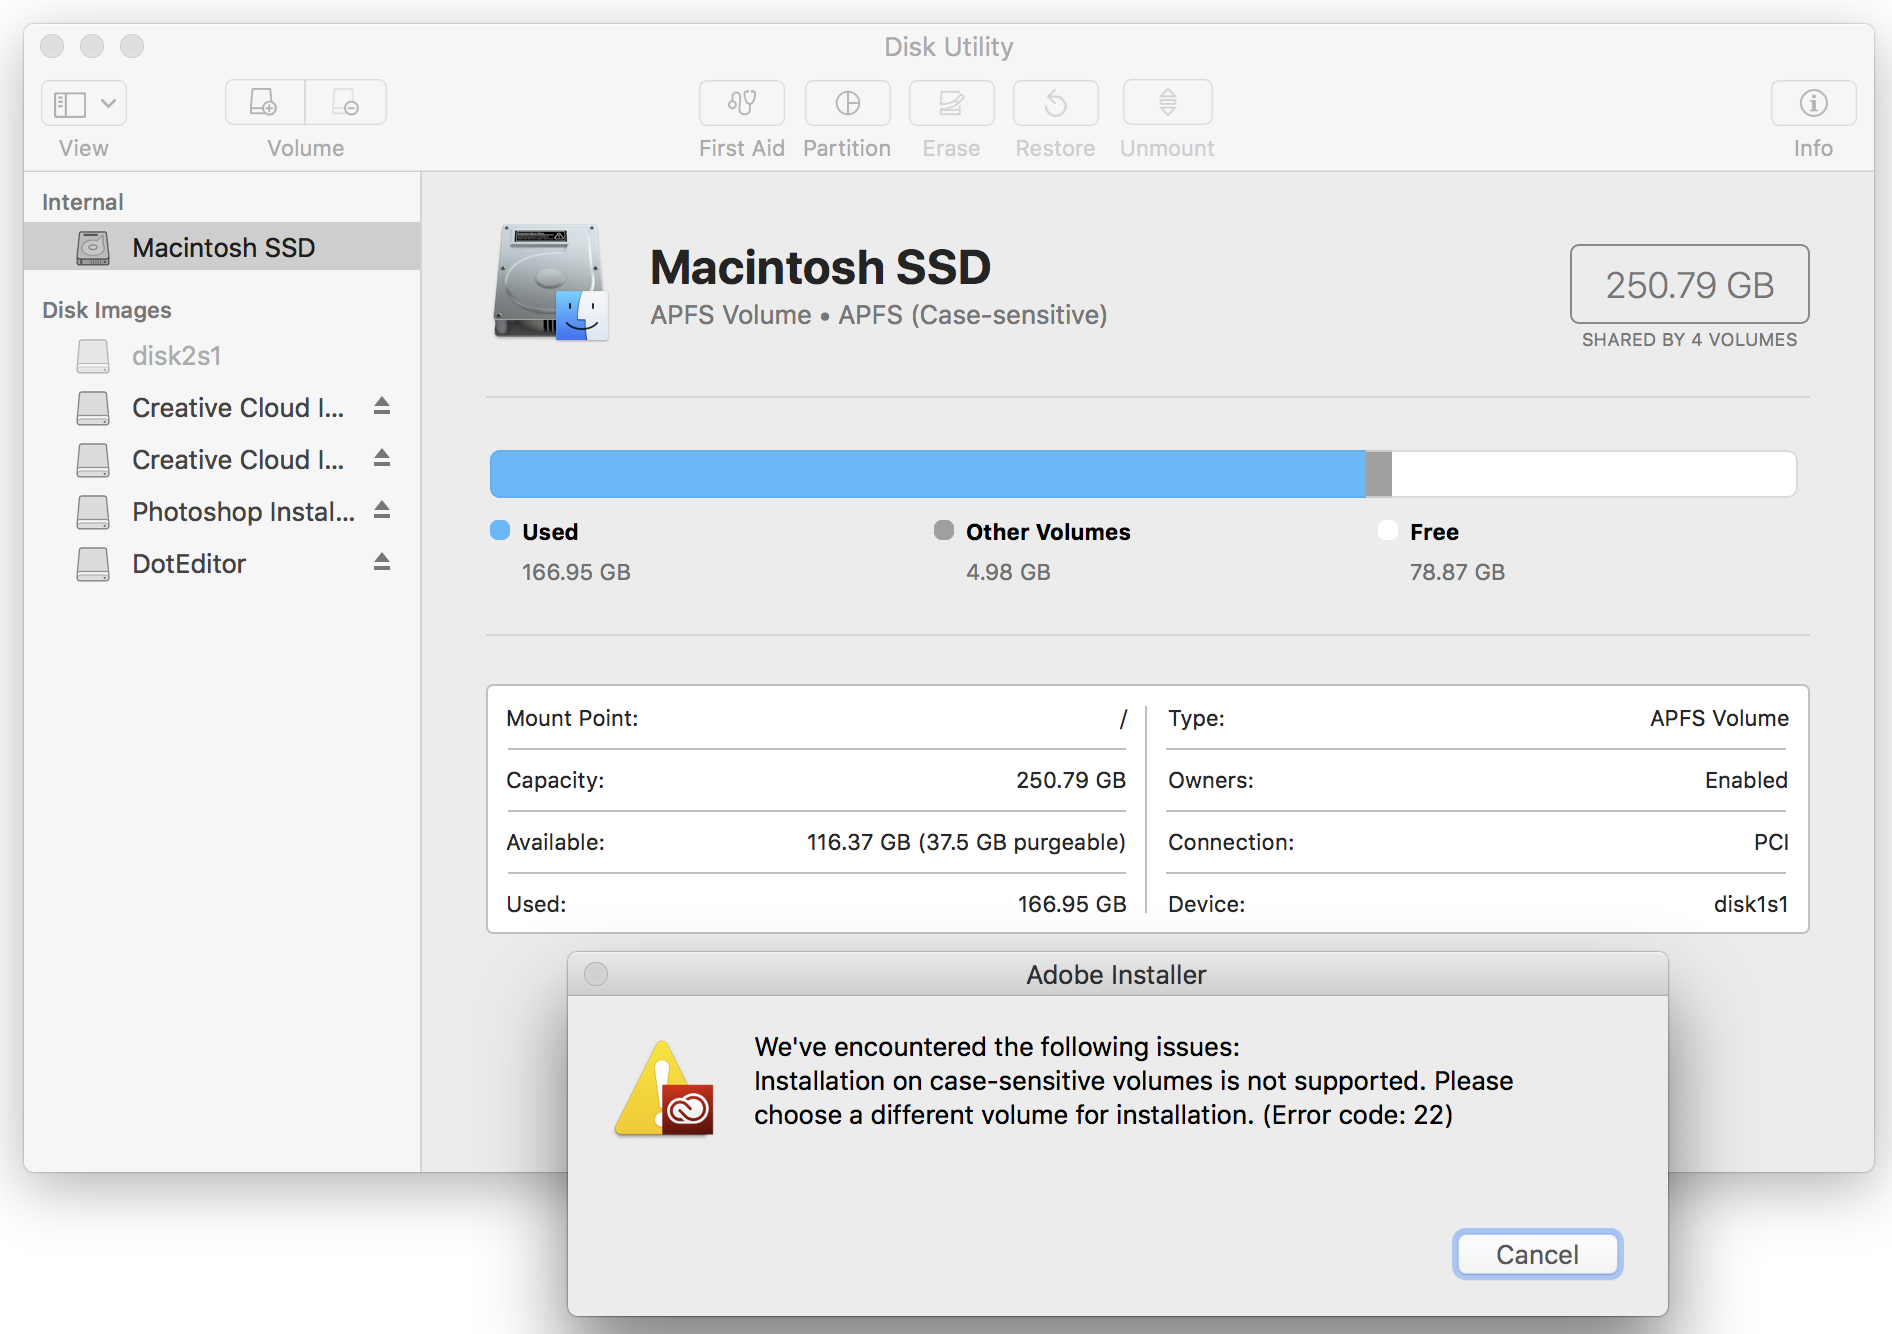Viewport: 1892px width, 1334px height.
Task: Click the white Free legend dot
Action: pyautogui.click(x=1388, y=530)
